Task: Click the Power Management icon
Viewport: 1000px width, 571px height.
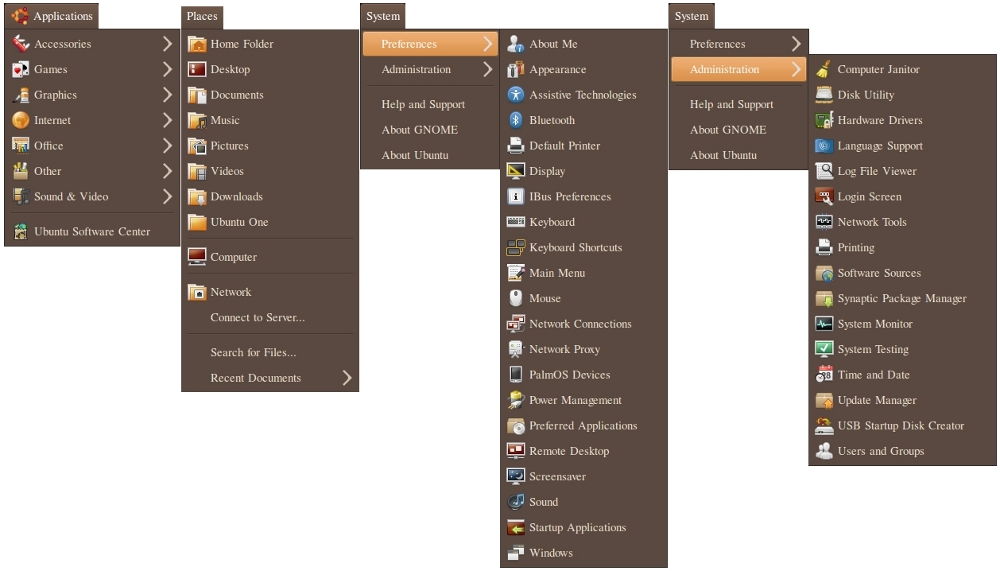Action: click(x=515, y=400)
